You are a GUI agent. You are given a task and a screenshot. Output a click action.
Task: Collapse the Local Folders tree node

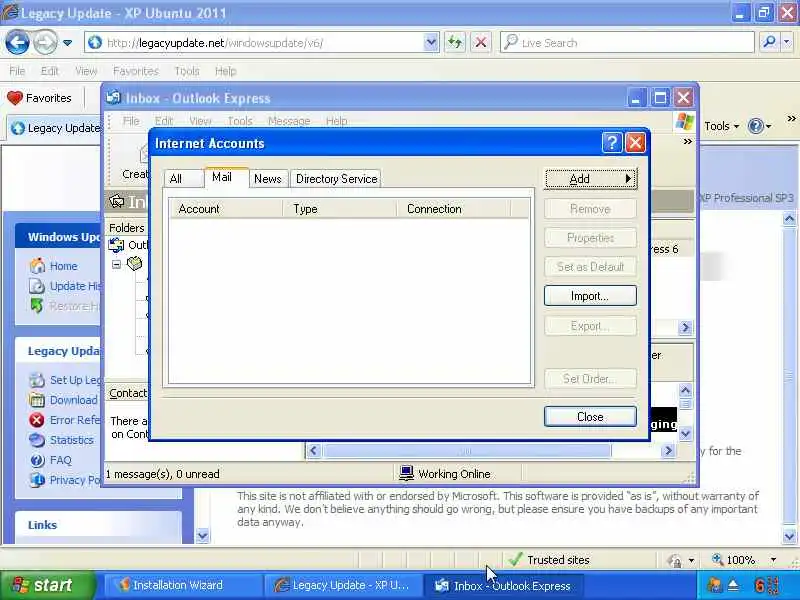tap(116, 264)
